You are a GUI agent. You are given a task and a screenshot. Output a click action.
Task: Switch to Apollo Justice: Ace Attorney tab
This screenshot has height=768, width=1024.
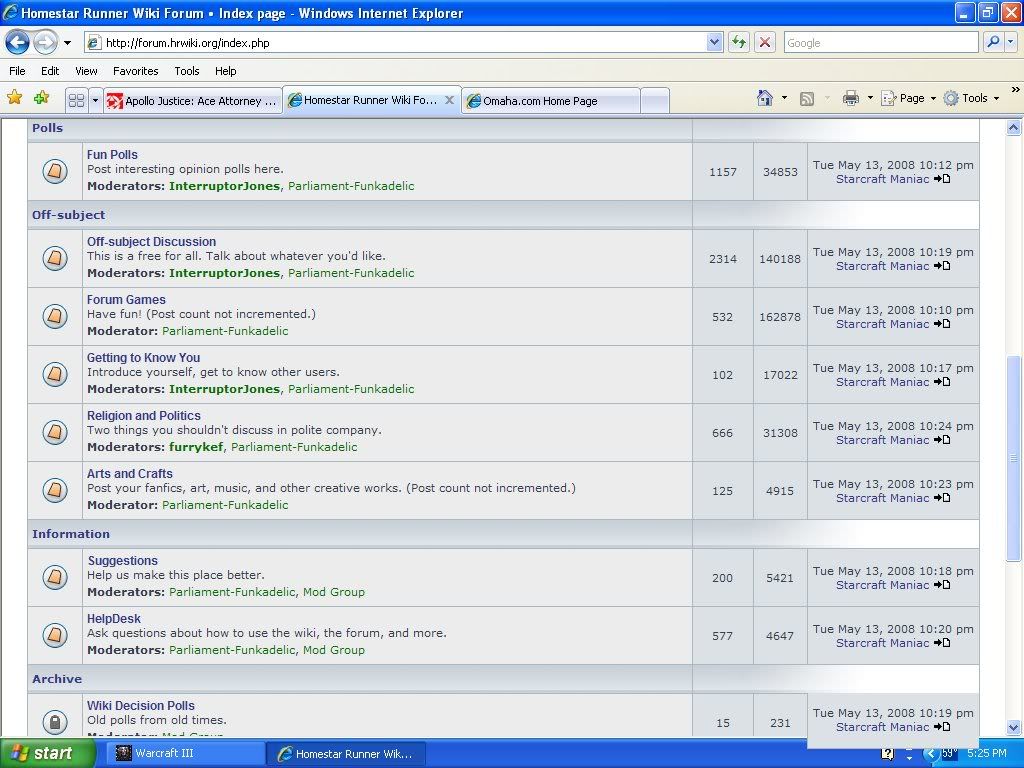[192, 101]
